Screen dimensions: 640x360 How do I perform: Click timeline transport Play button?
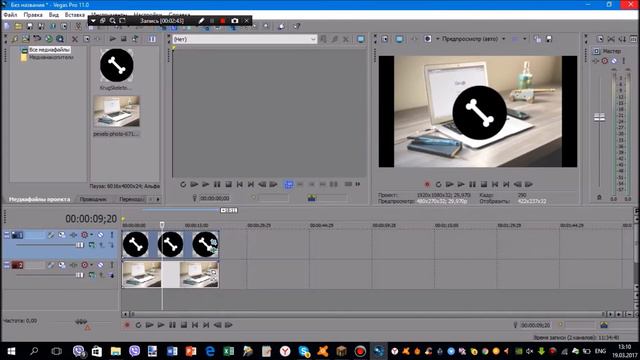point(161,325)
